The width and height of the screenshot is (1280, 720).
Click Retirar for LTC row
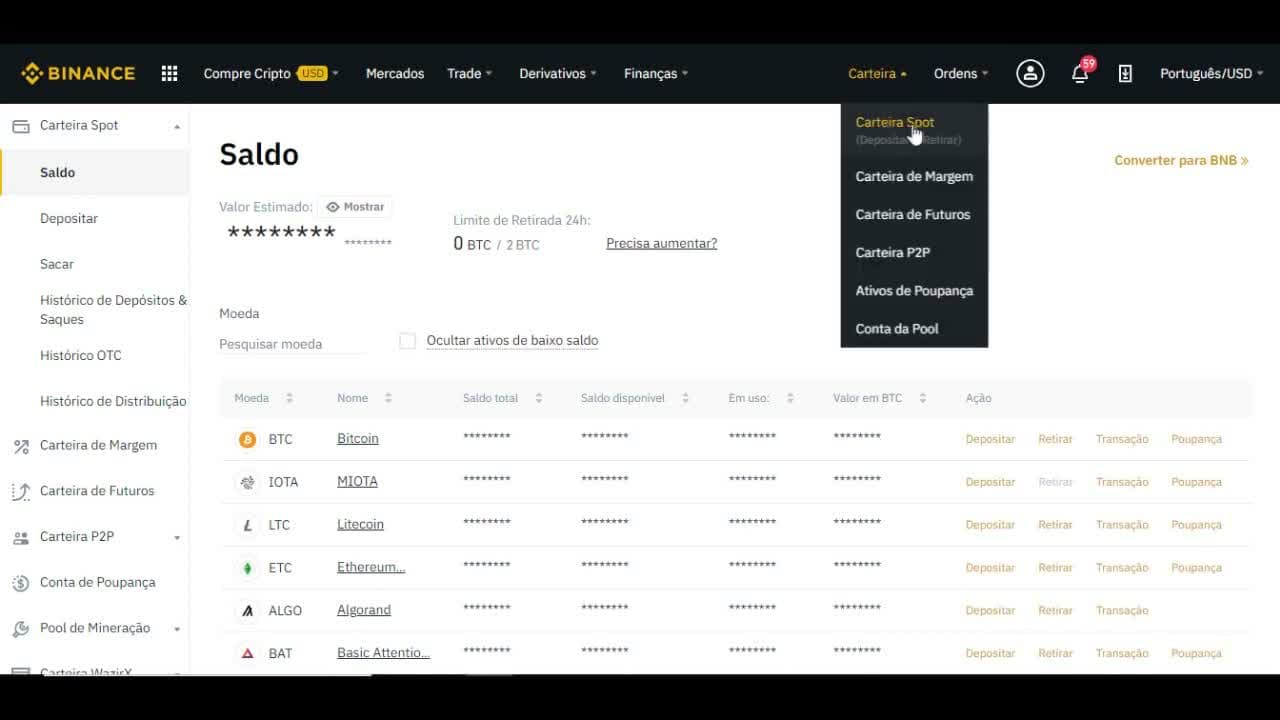pyautogui.click(x=1055, y=525)
